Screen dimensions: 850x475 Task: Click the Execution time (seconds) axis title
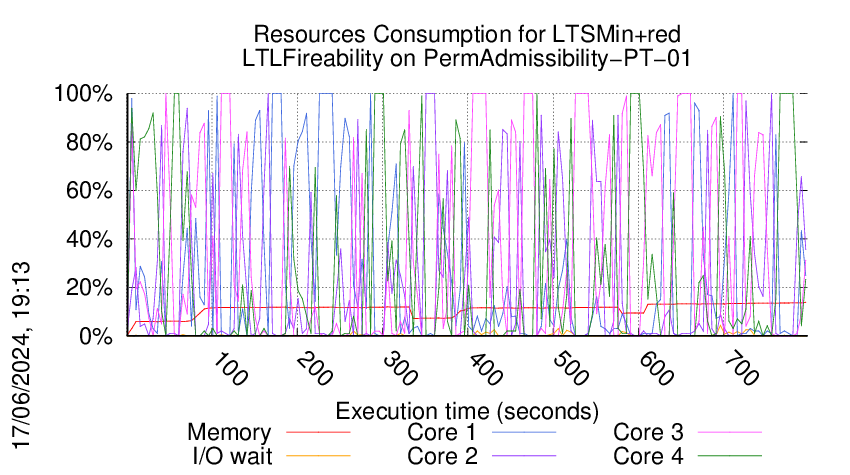pyautogui.click(x=467, y=411)
